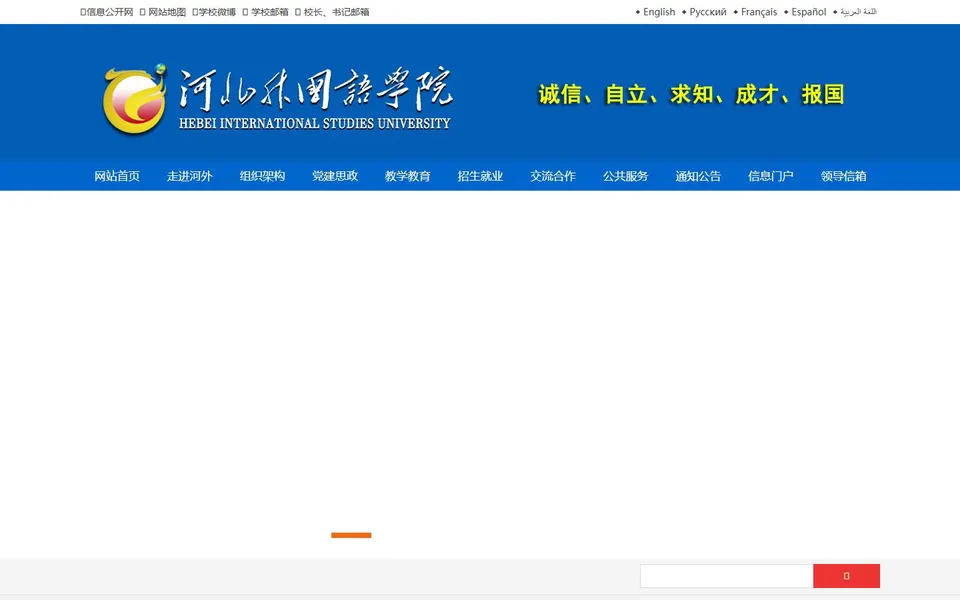Switch site language to Русский

(708, 12)
